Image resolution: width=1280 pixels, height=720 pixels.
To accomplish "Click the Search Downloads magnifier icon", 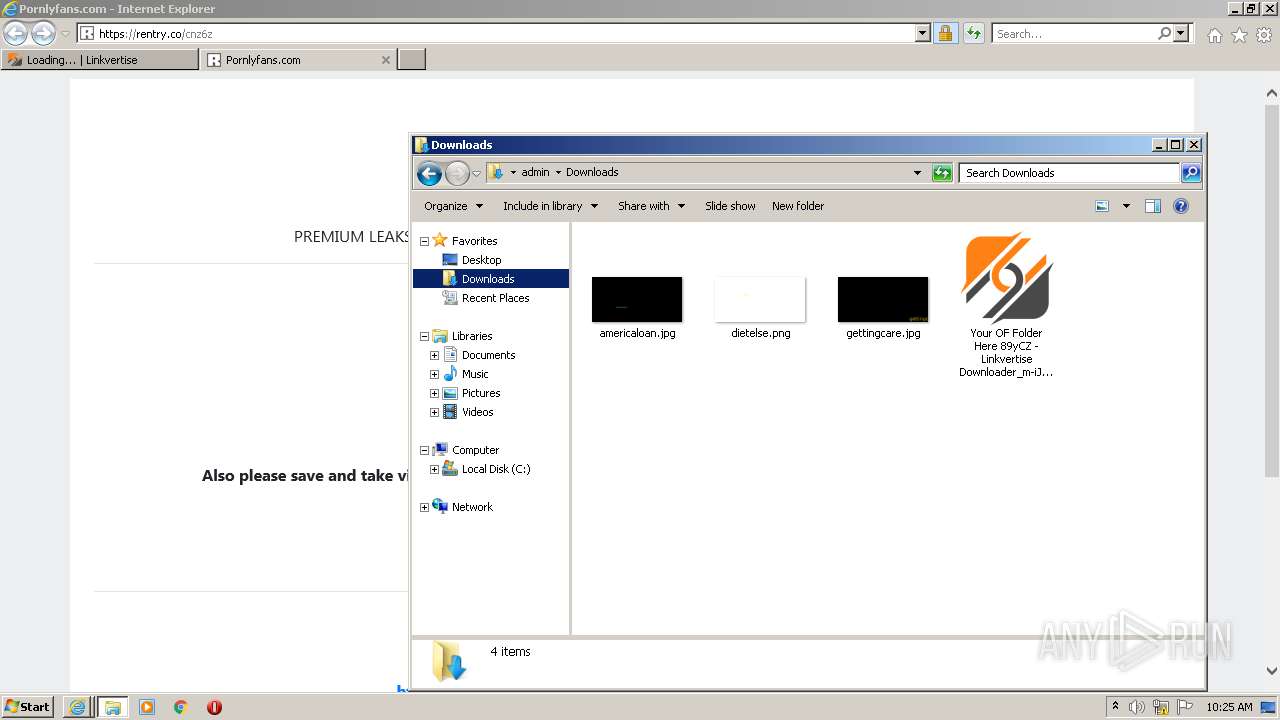I will click(x=1190, y=173).
